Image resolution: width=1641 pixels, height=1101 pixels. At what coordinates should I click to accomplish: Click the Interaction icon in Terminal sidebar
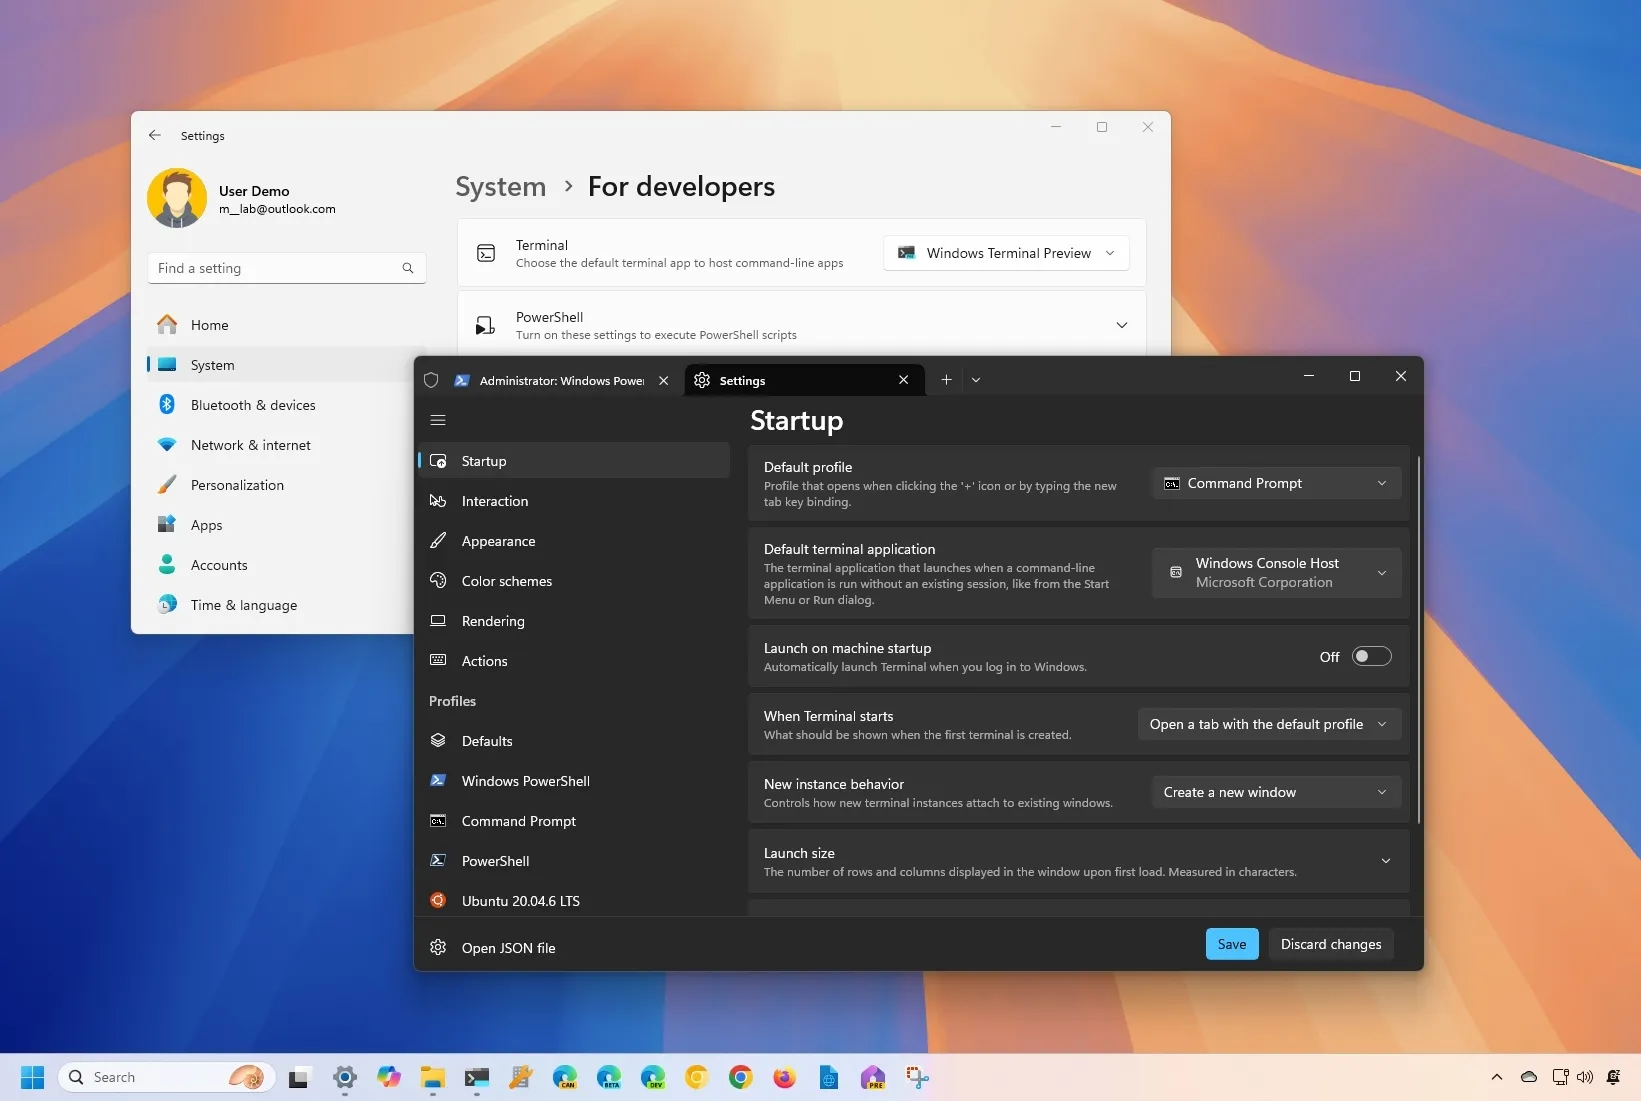(x=438, y=501)
